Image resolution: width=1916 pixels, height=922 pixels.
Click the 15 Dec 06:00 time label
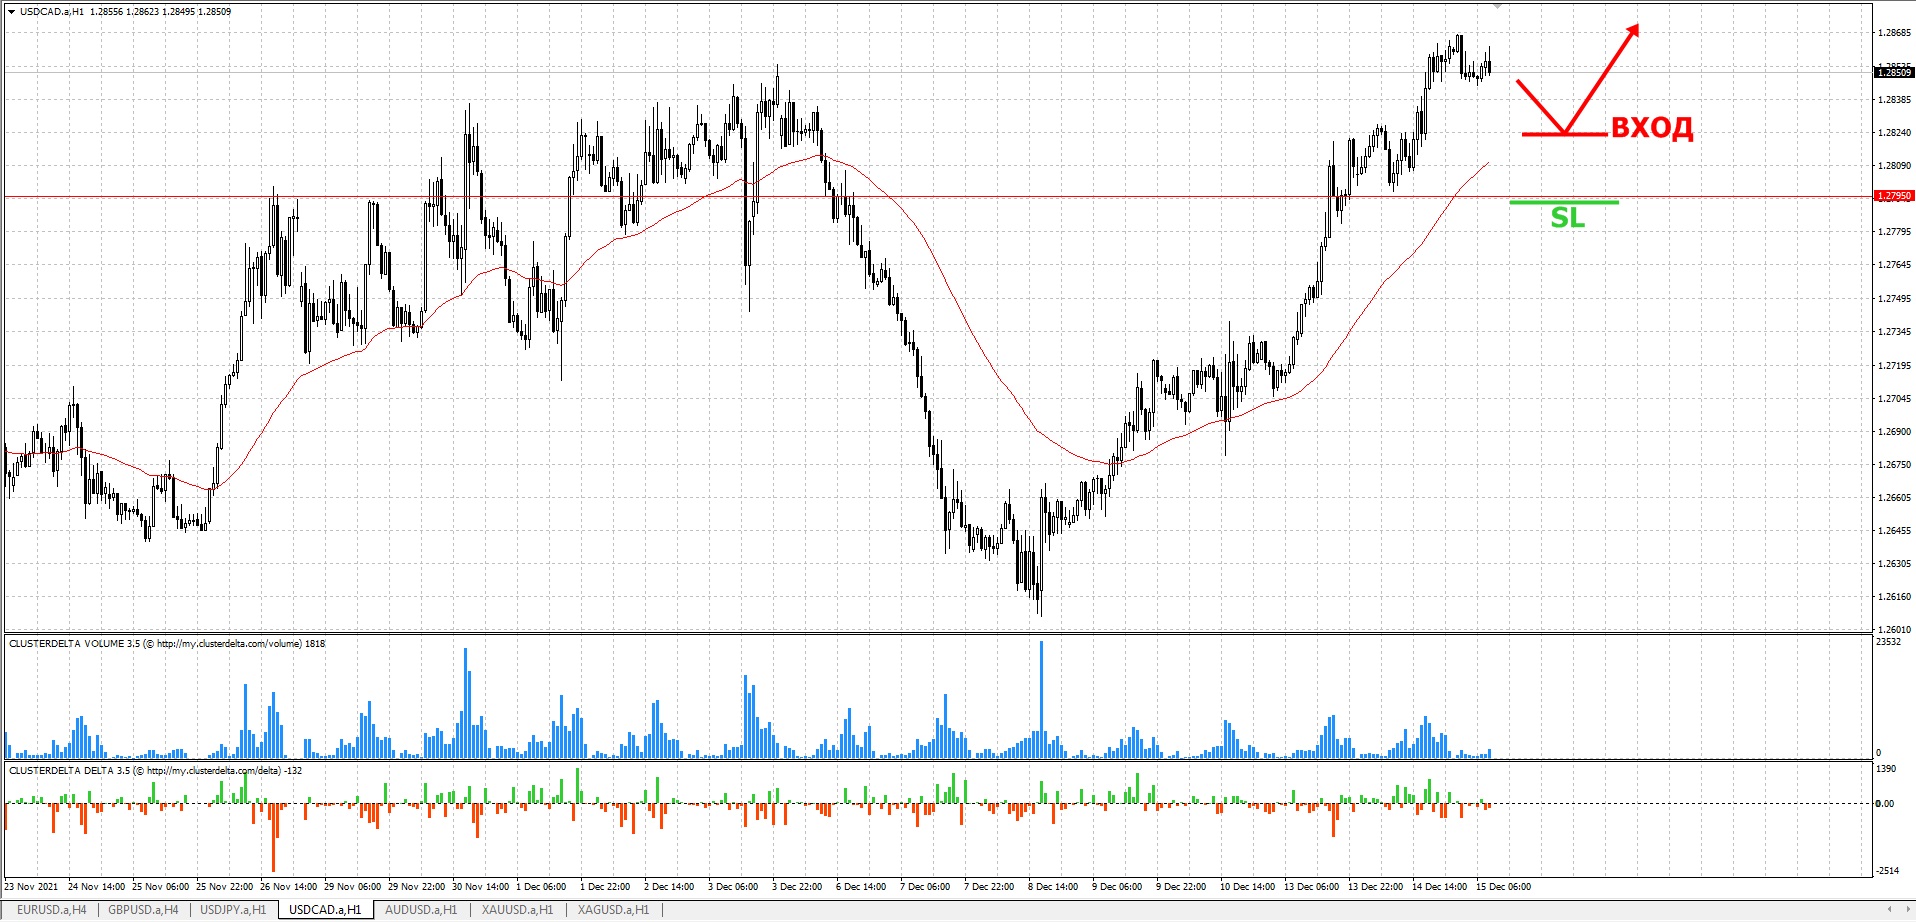click(x=1504, y=887)
